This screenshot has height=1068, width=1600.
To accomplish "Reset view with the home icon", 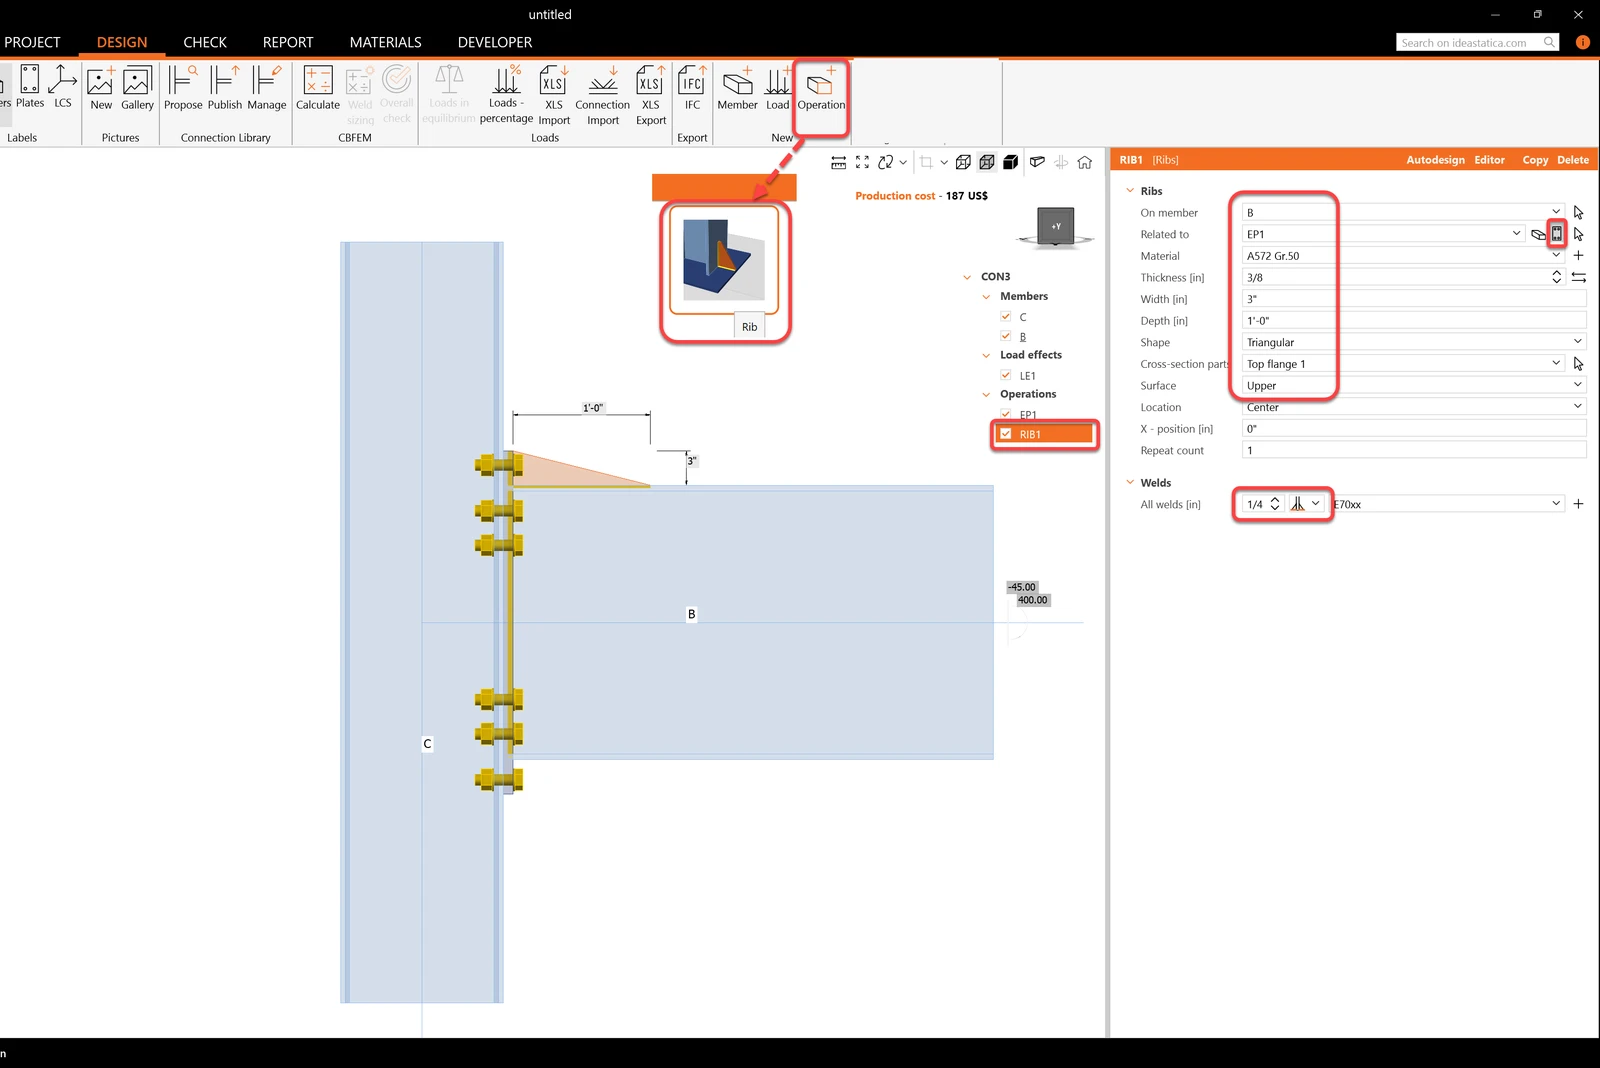I will (x=1085, y=162).
